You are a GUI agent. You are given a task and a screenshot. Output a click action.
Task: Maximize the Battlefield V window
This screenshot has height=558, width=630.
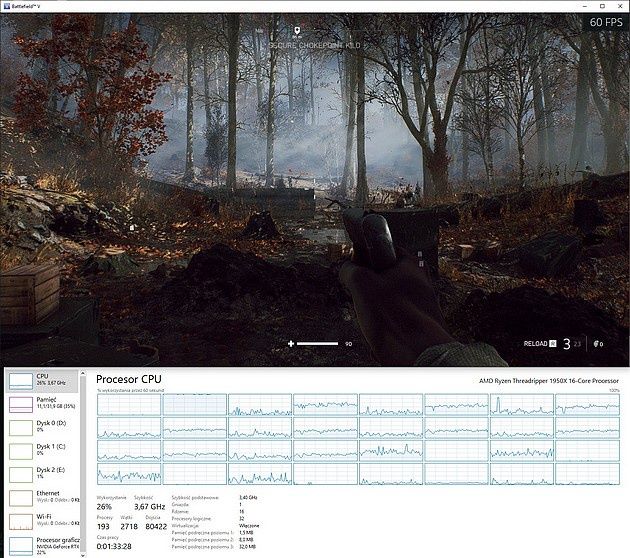(602, 6)
